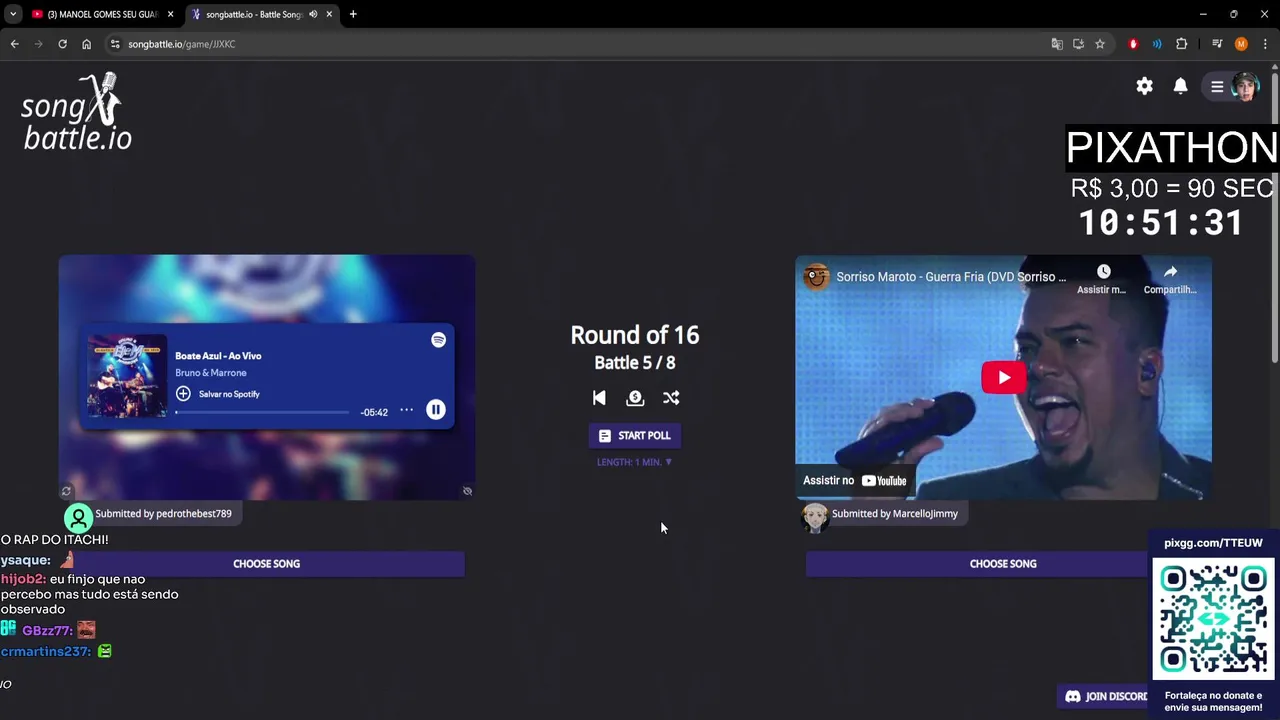
Task: Play the Sorriso Maroto YouTube video
Action: [1003, 377]
